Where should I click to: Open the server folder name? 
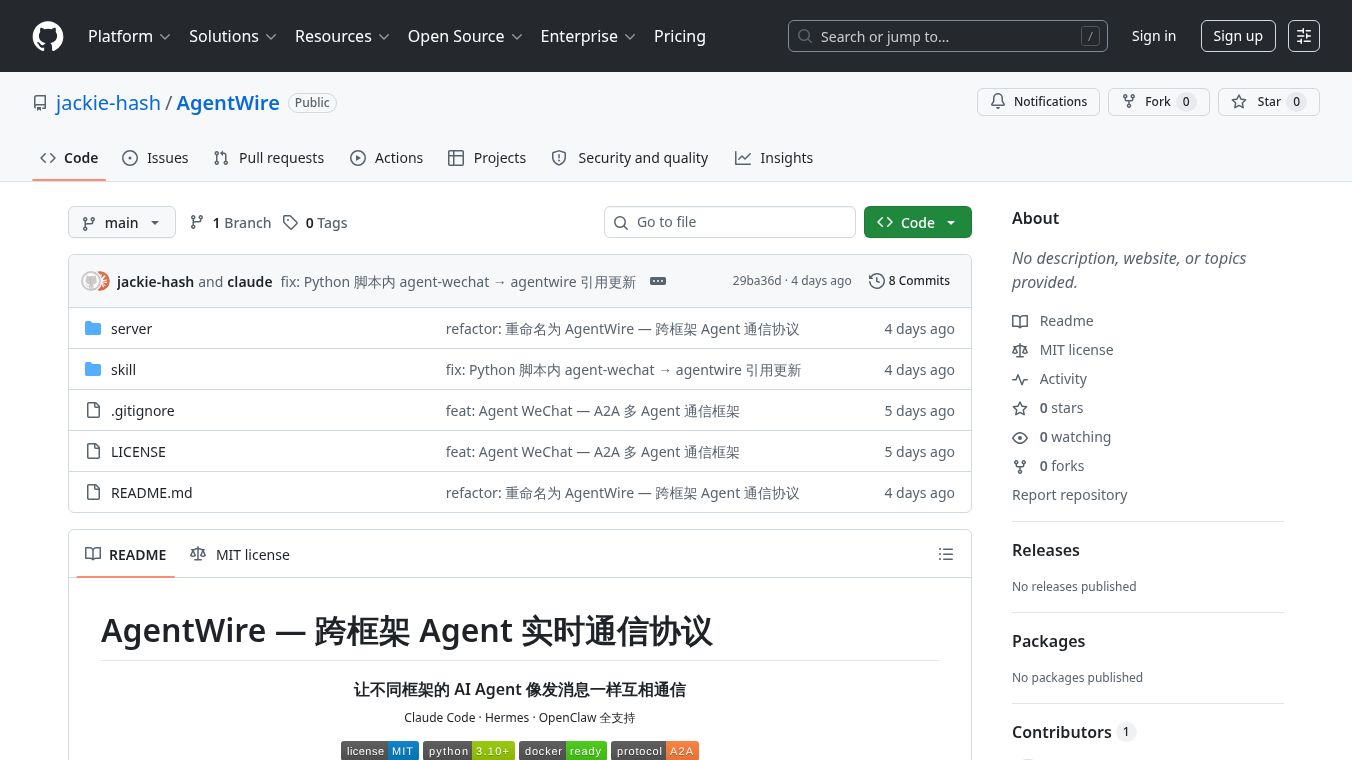click(x=131, y=329)
